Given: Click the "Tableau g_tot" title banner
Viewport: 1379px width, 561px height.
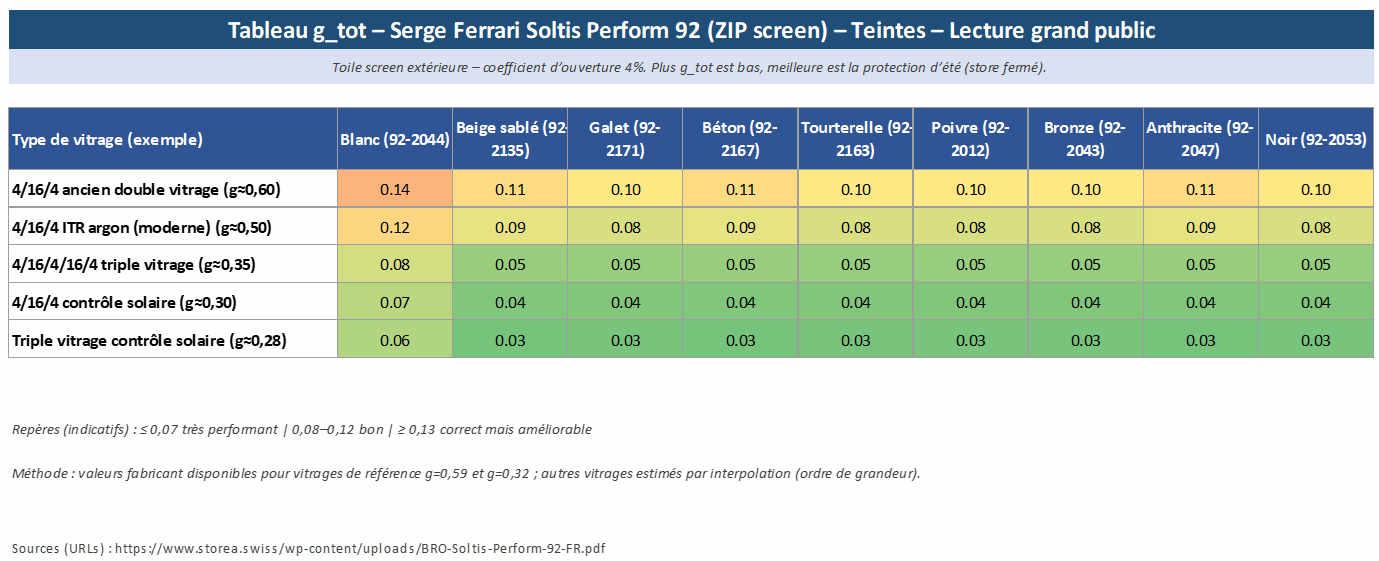Looking at the screenshot, I should (x=691, y=31).
